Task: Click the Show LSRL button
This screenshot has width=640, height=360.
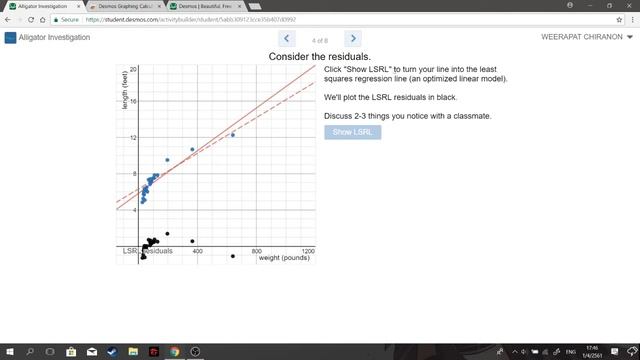Action: (353, 132)
